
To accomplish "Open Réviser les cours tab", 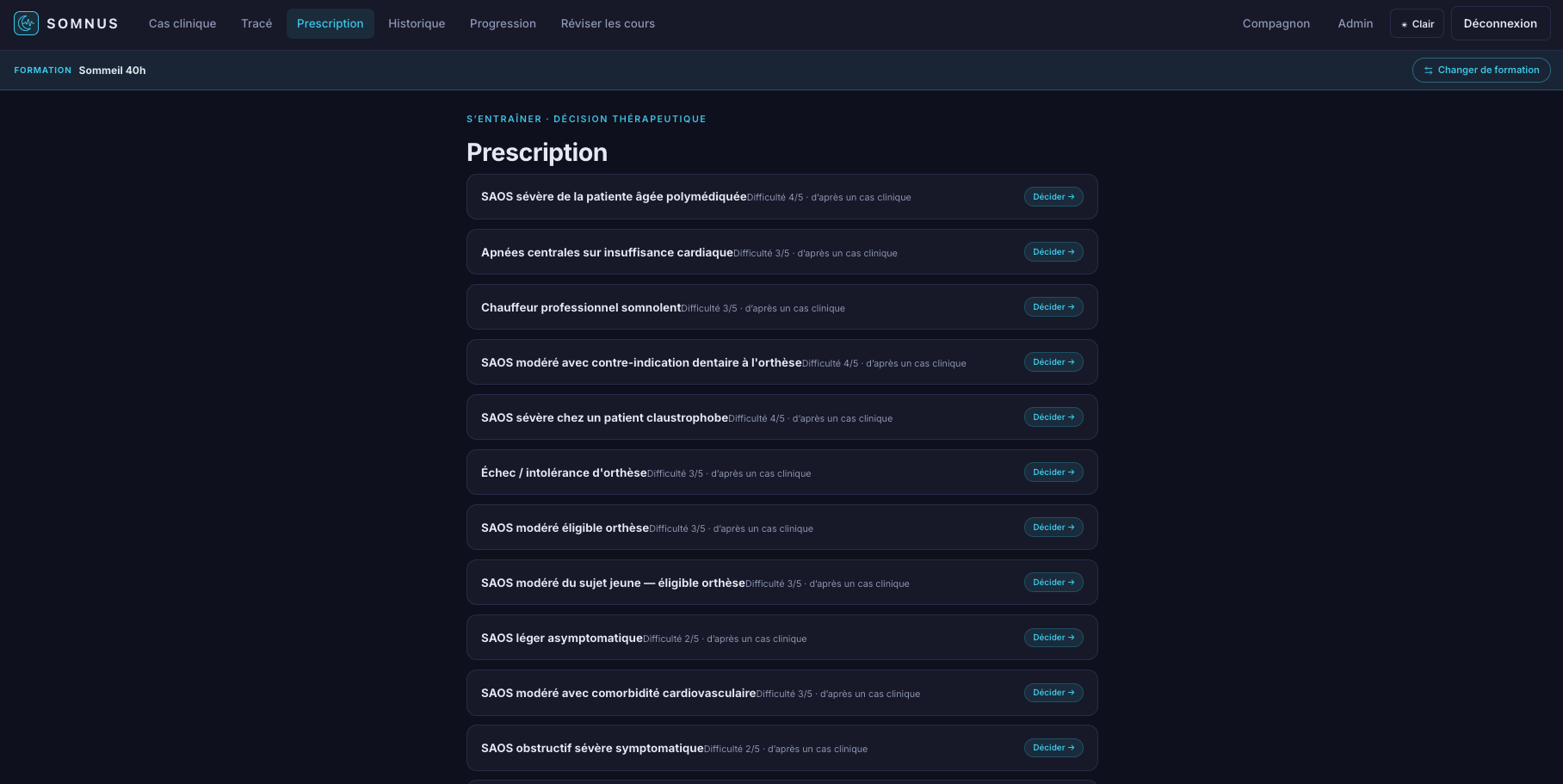I will click(x=610, y=24).
